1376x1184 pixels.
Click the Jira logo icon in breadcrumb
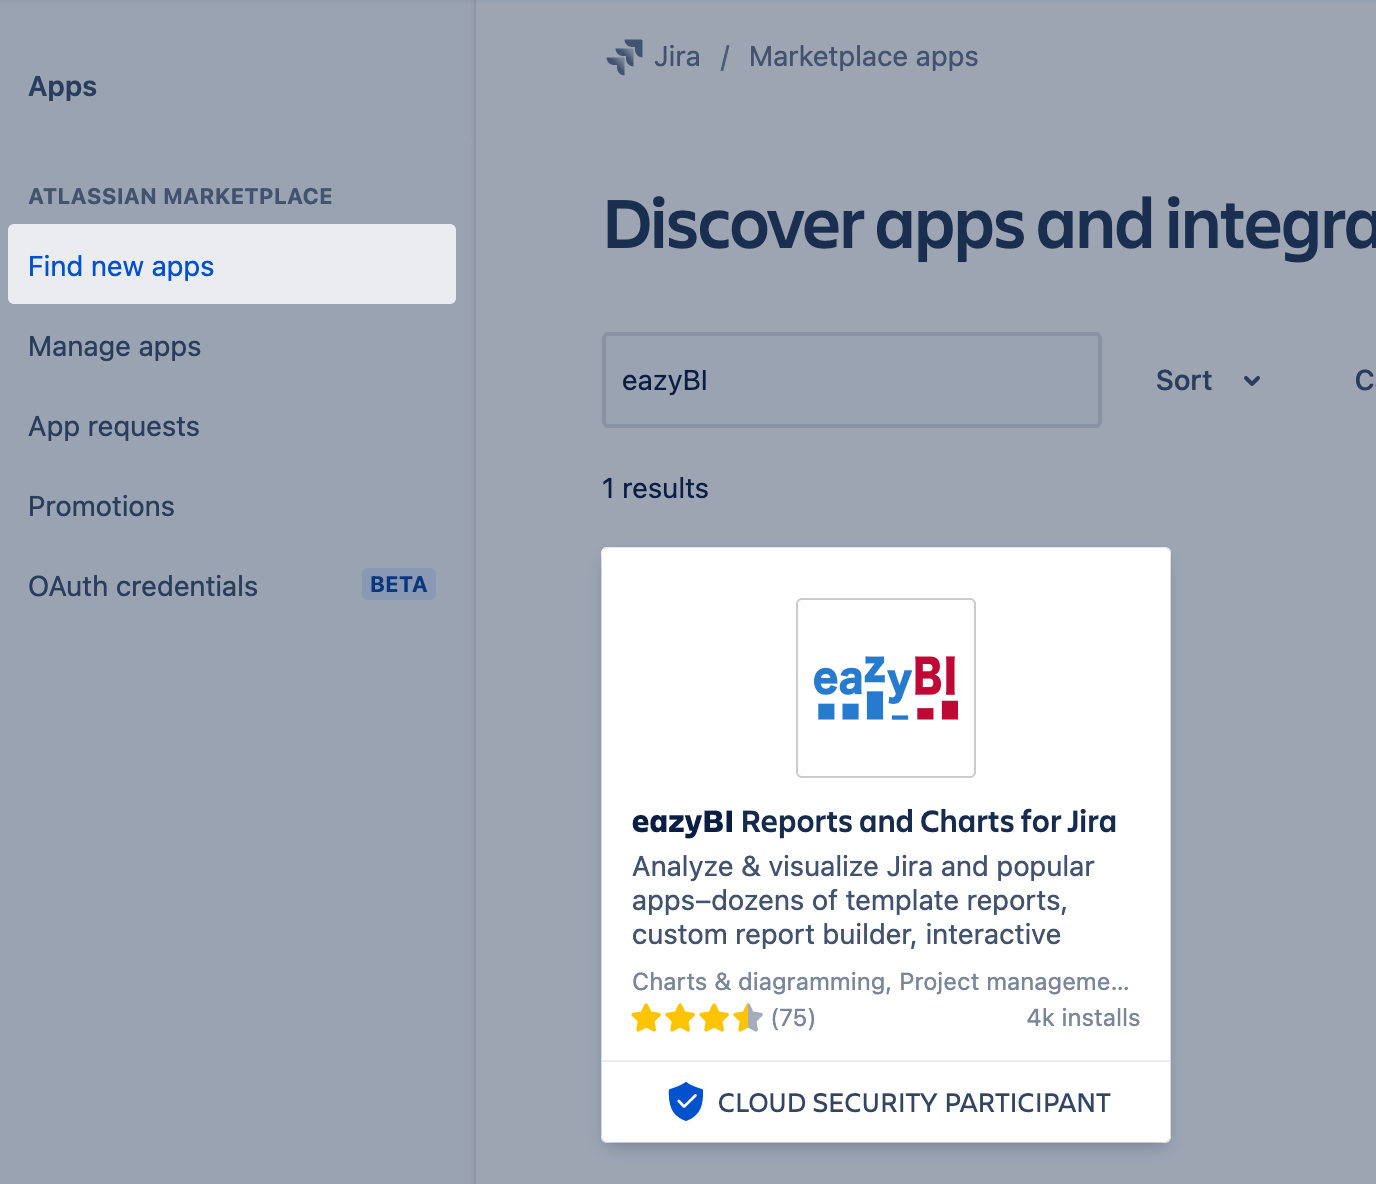point(625,57)
